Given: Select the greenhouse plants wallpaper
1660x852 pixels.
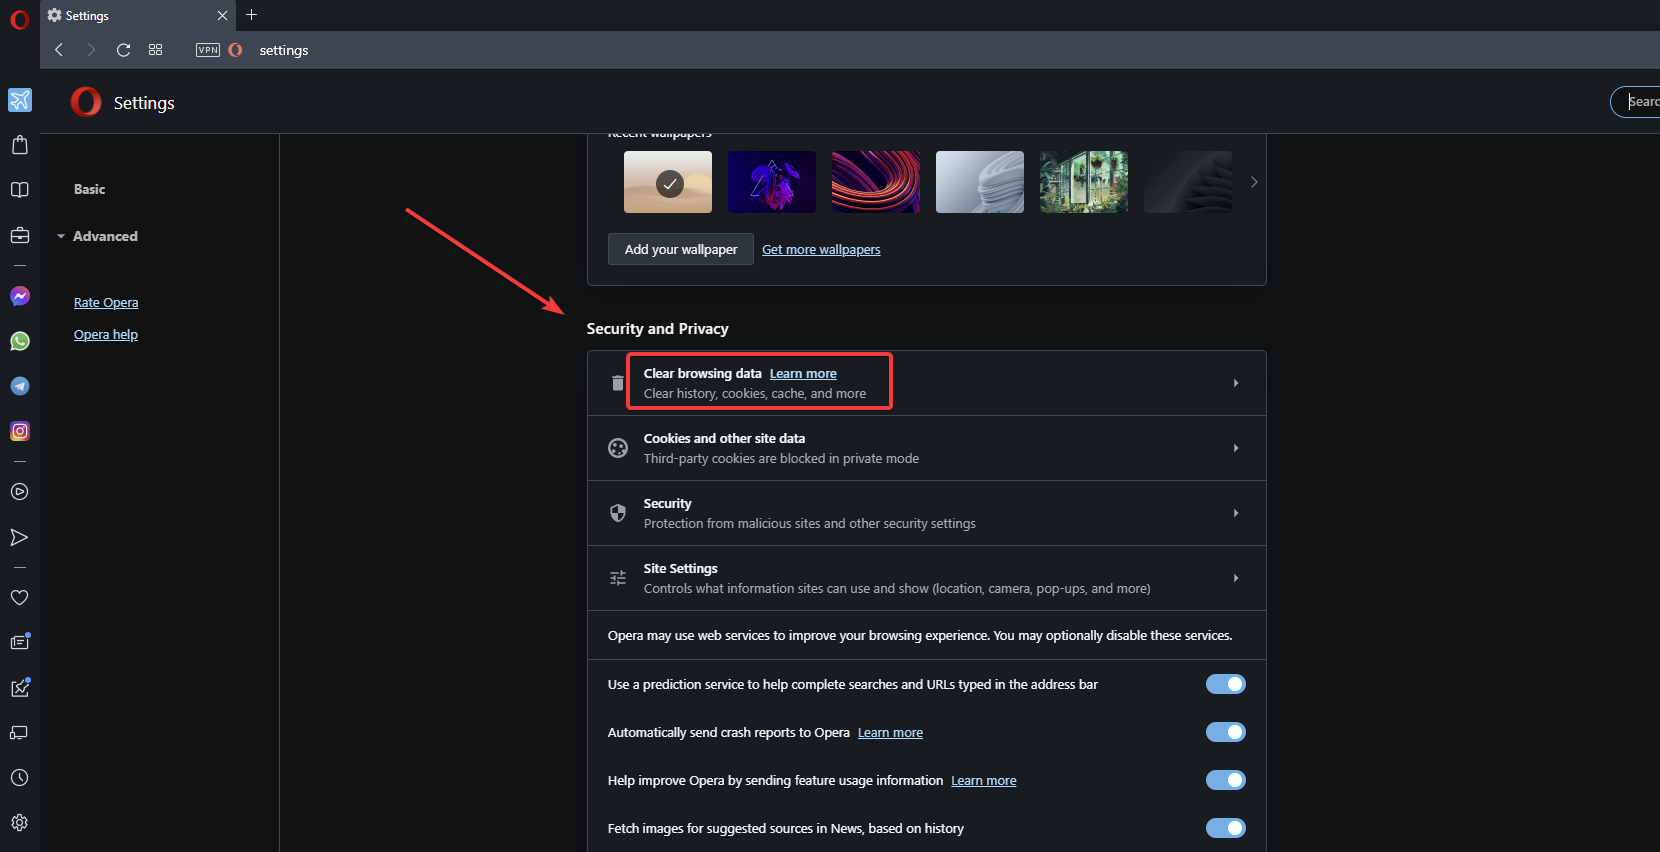Looking at the screenshot, I should [1084, 182].
